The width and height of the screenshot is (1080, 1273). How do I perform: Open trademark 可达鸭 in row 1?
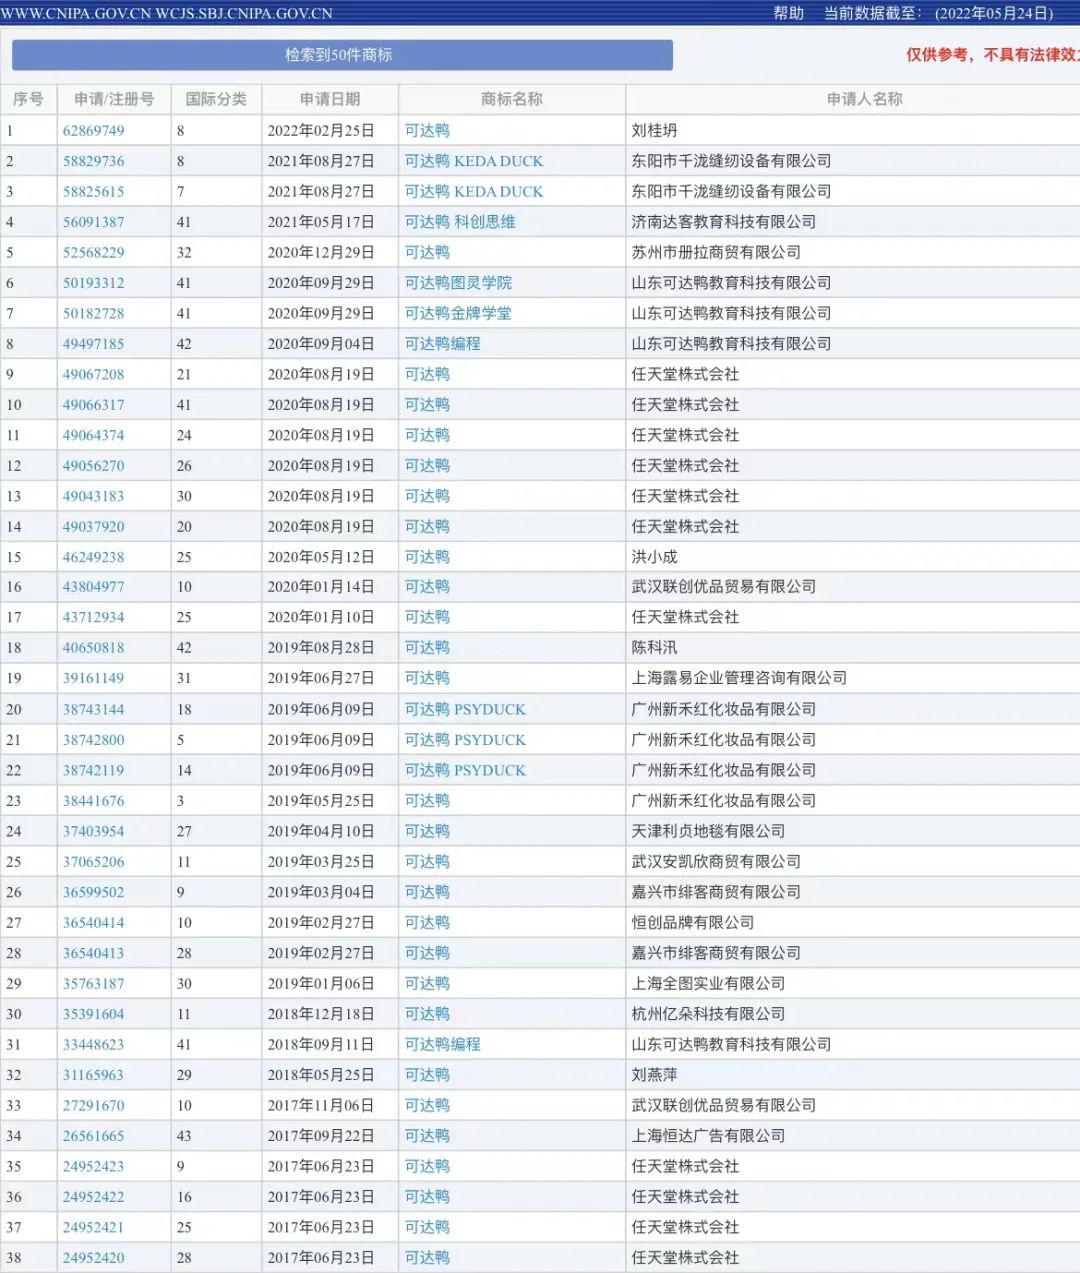tap(427, 131)
